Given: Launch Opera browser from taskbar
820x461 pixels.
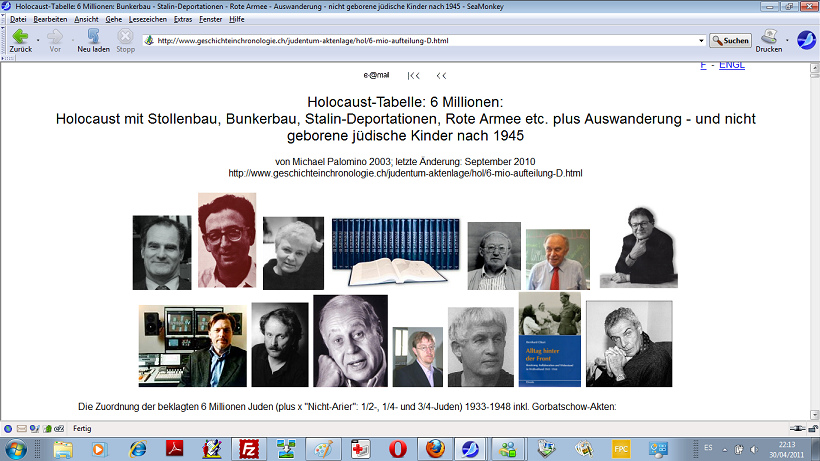Looking at the screenshot, I should coord(398,450).
